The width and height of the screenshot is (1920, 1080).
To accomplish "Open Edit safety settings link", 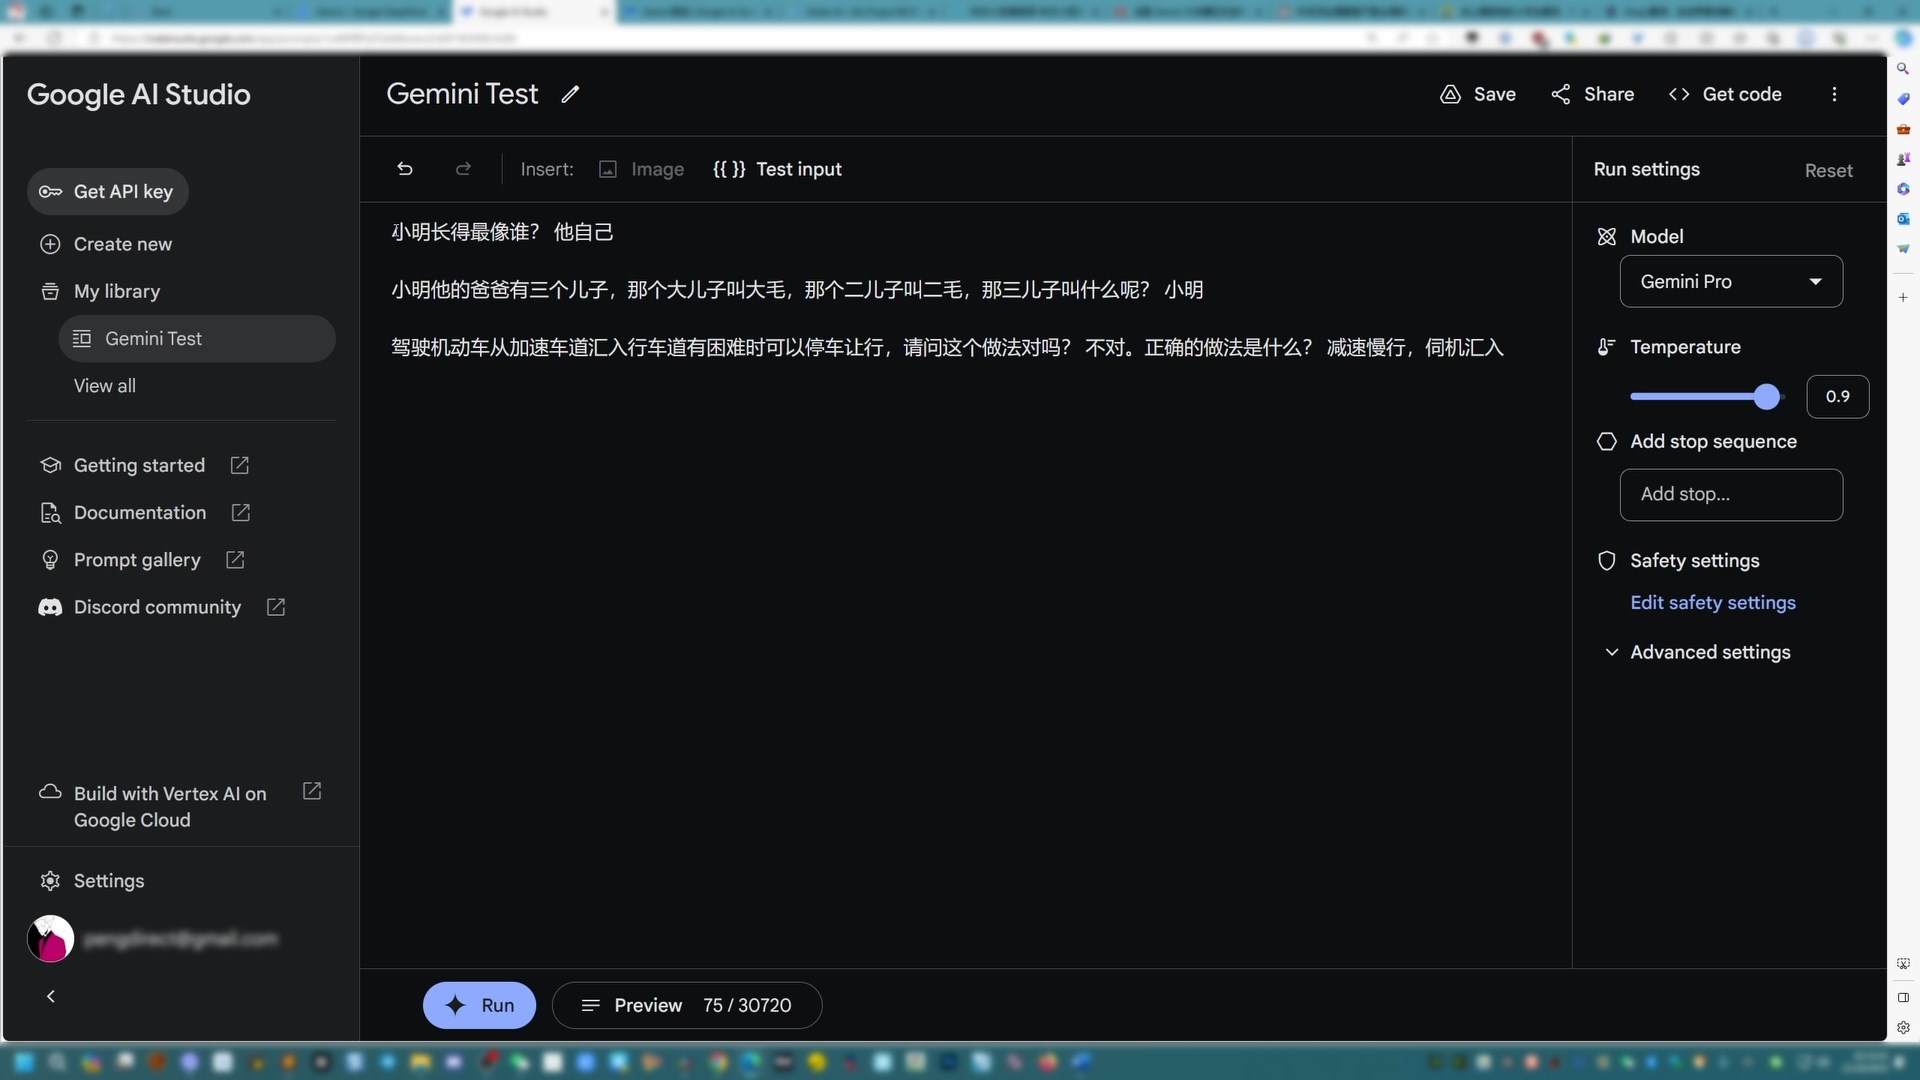I will pos(1712,603).
